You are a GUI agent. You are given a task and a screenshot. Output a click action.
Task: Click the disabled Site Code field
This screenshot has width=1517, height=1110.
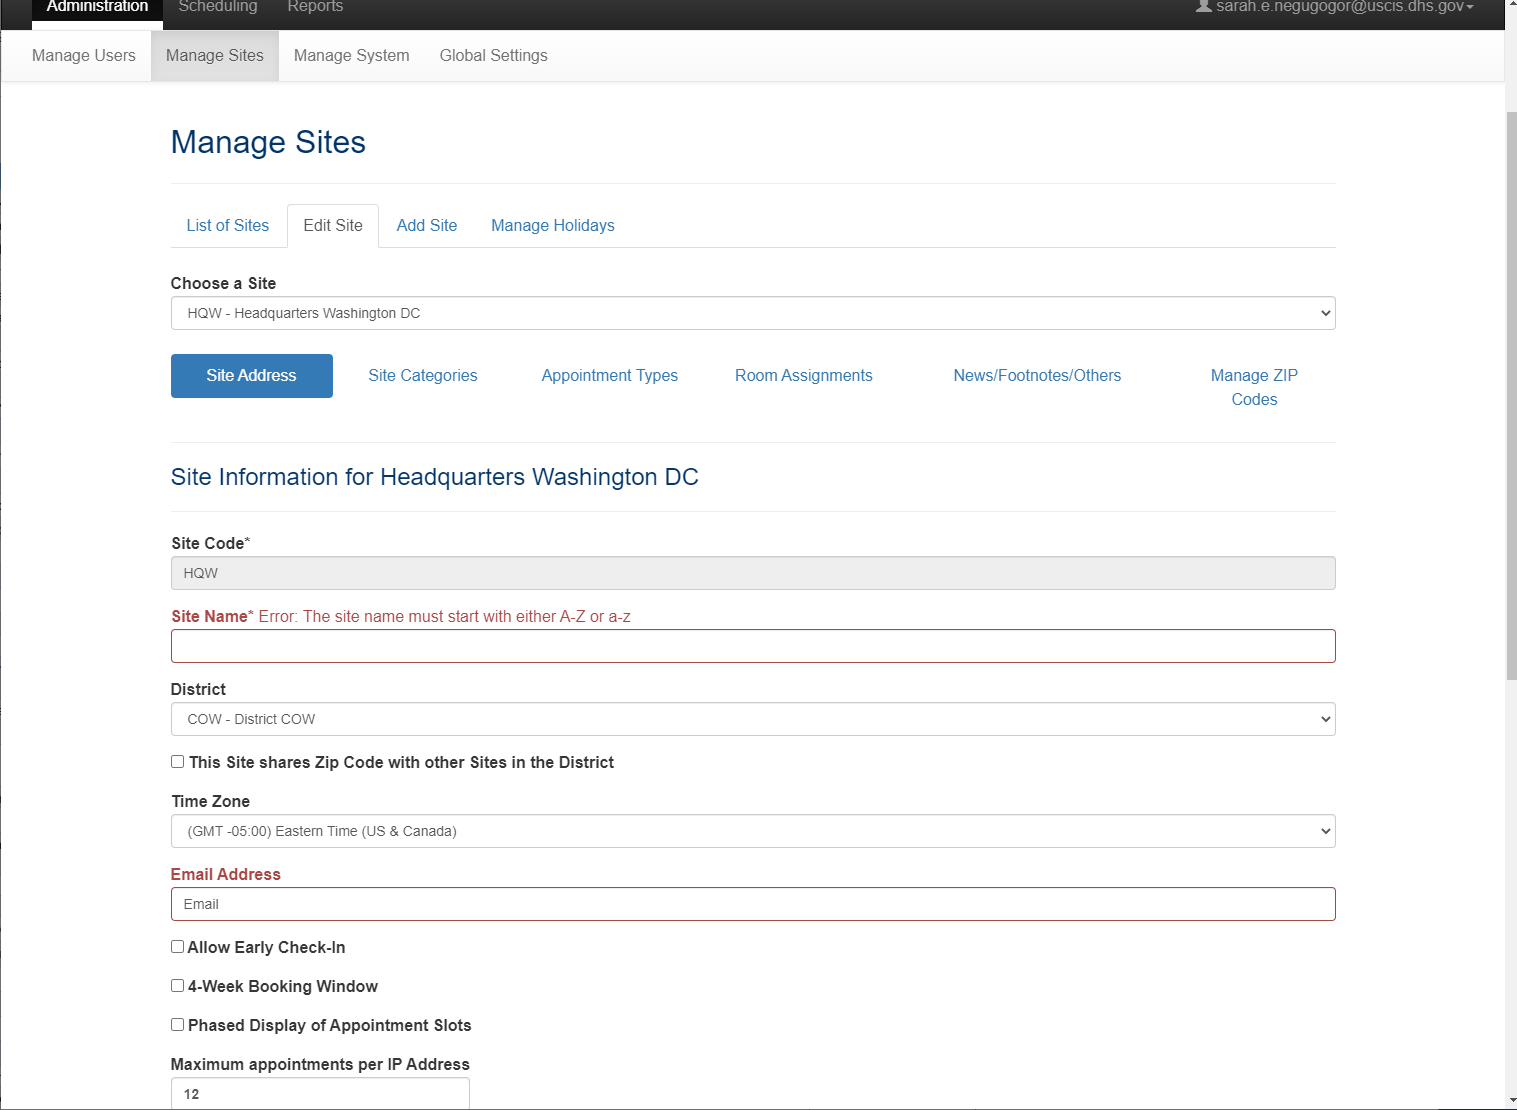pos(753,573)
